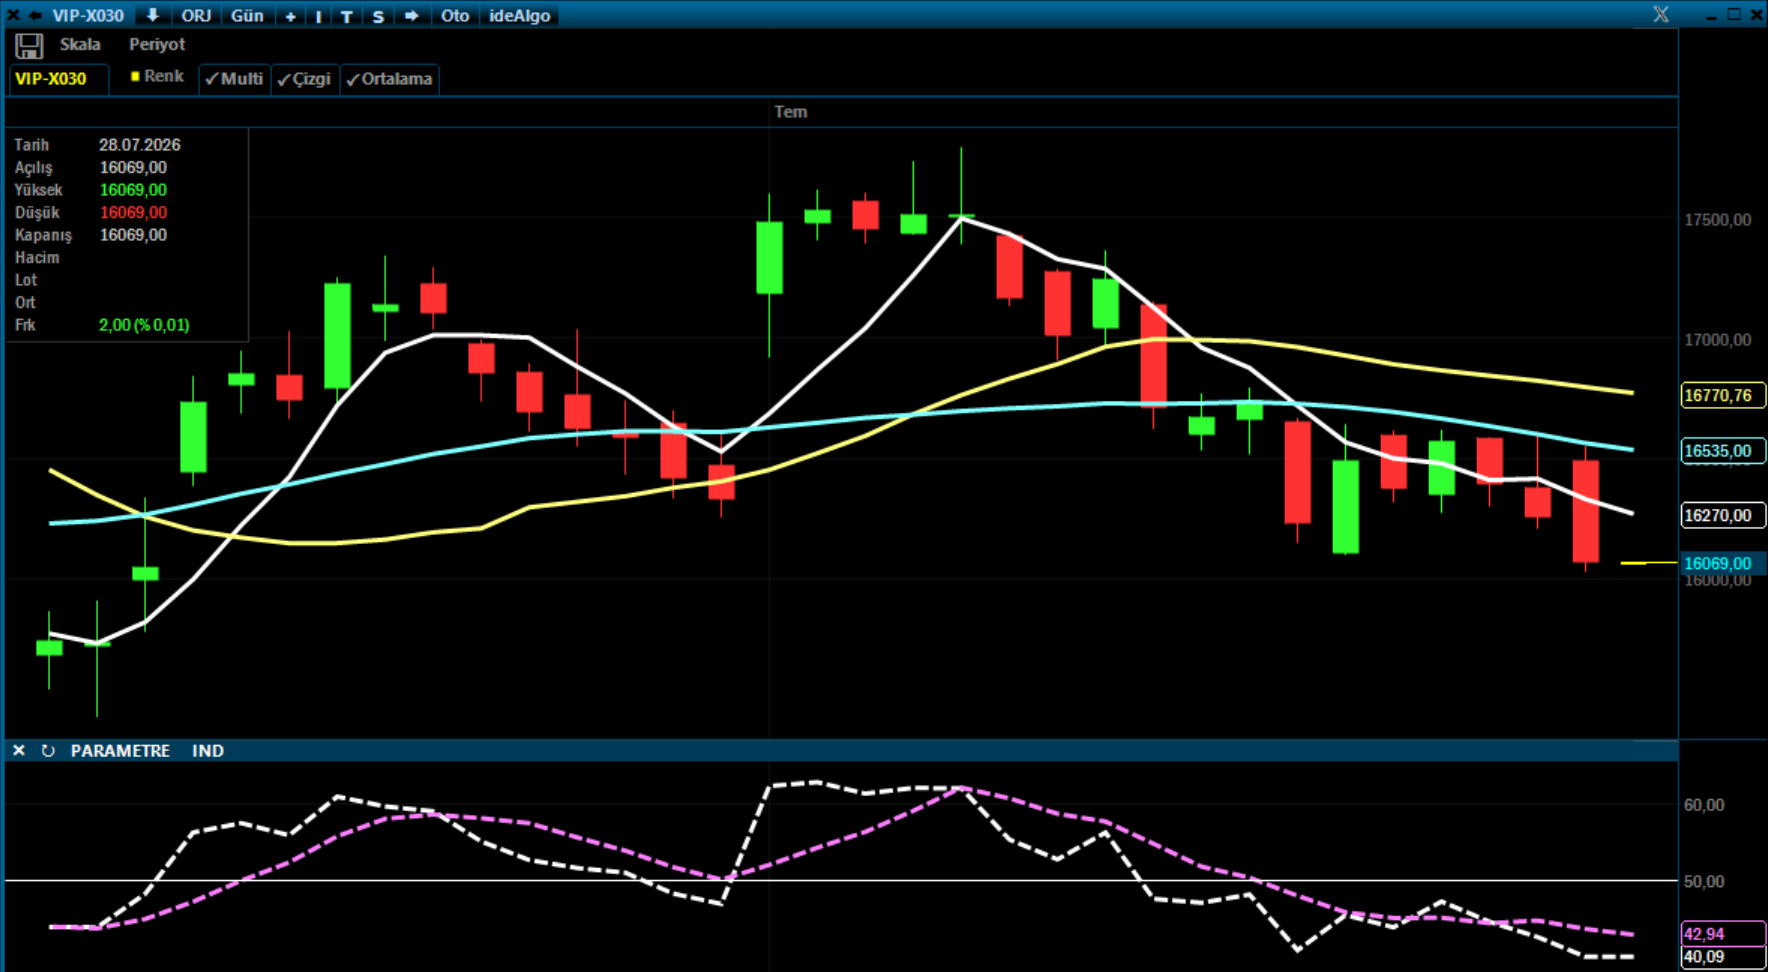The width and height of the screenshot is (1768, 972).
Task: Click the Tem month label
Action: (x=790, y=112)
